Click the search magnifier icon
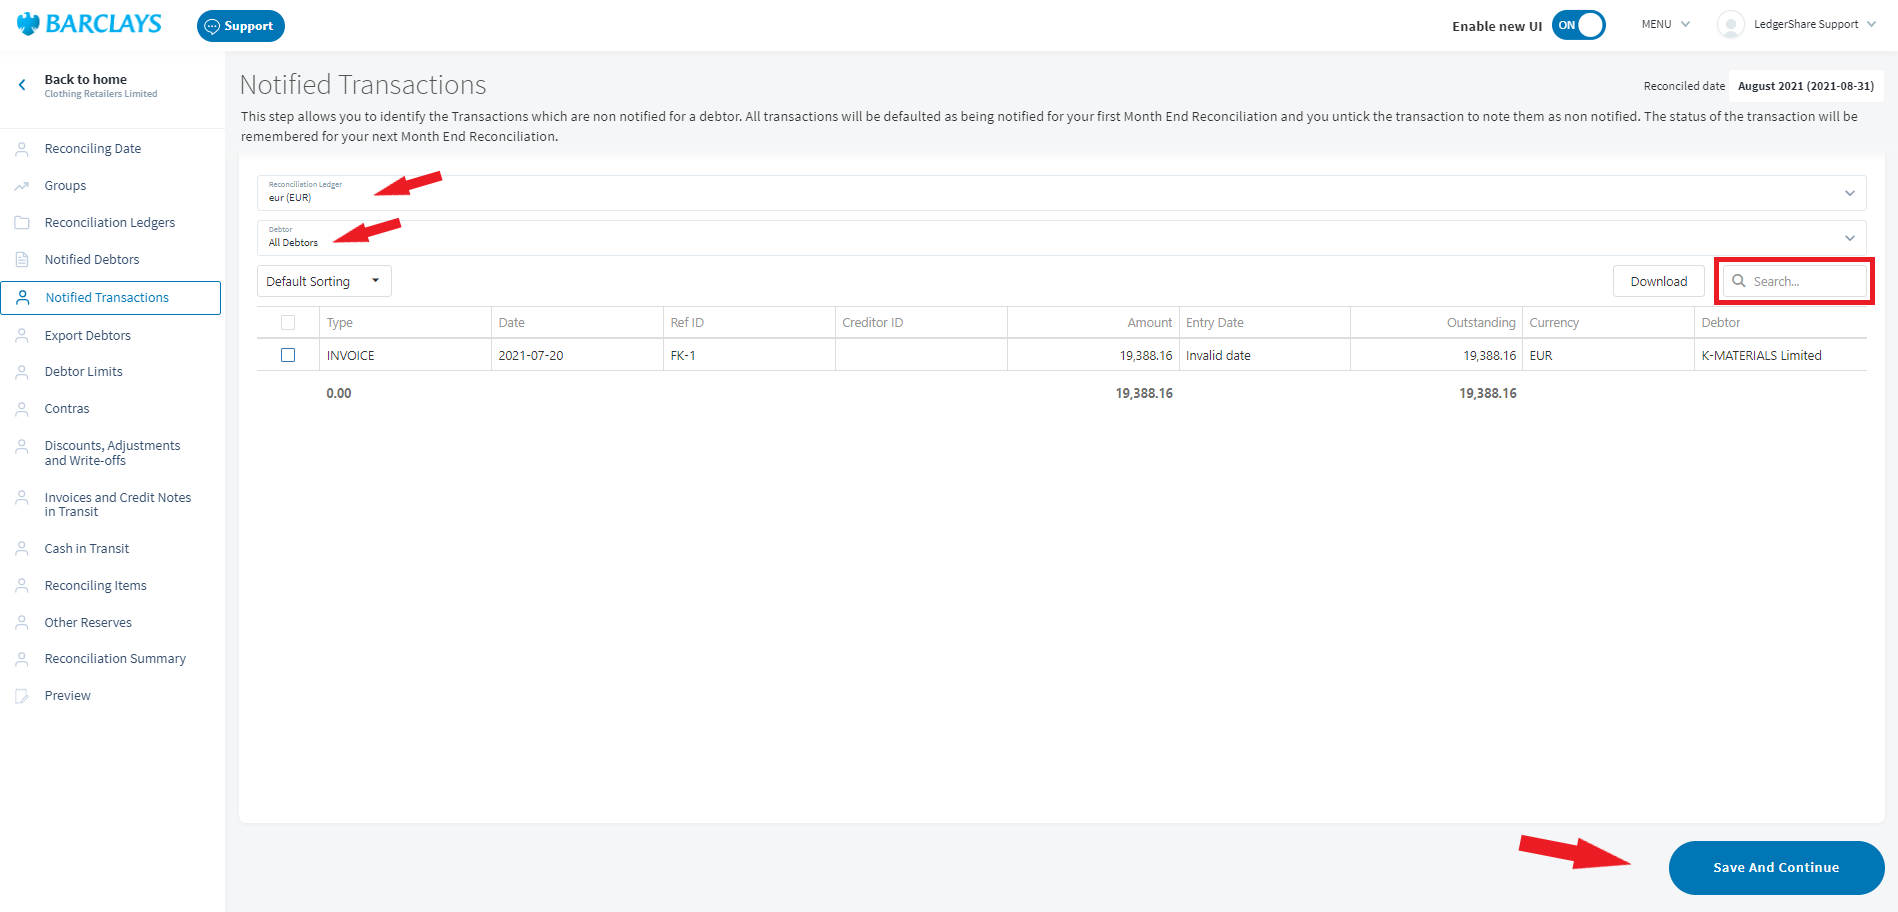This screenshot has width=1898, height=912. coord(1741,281)
